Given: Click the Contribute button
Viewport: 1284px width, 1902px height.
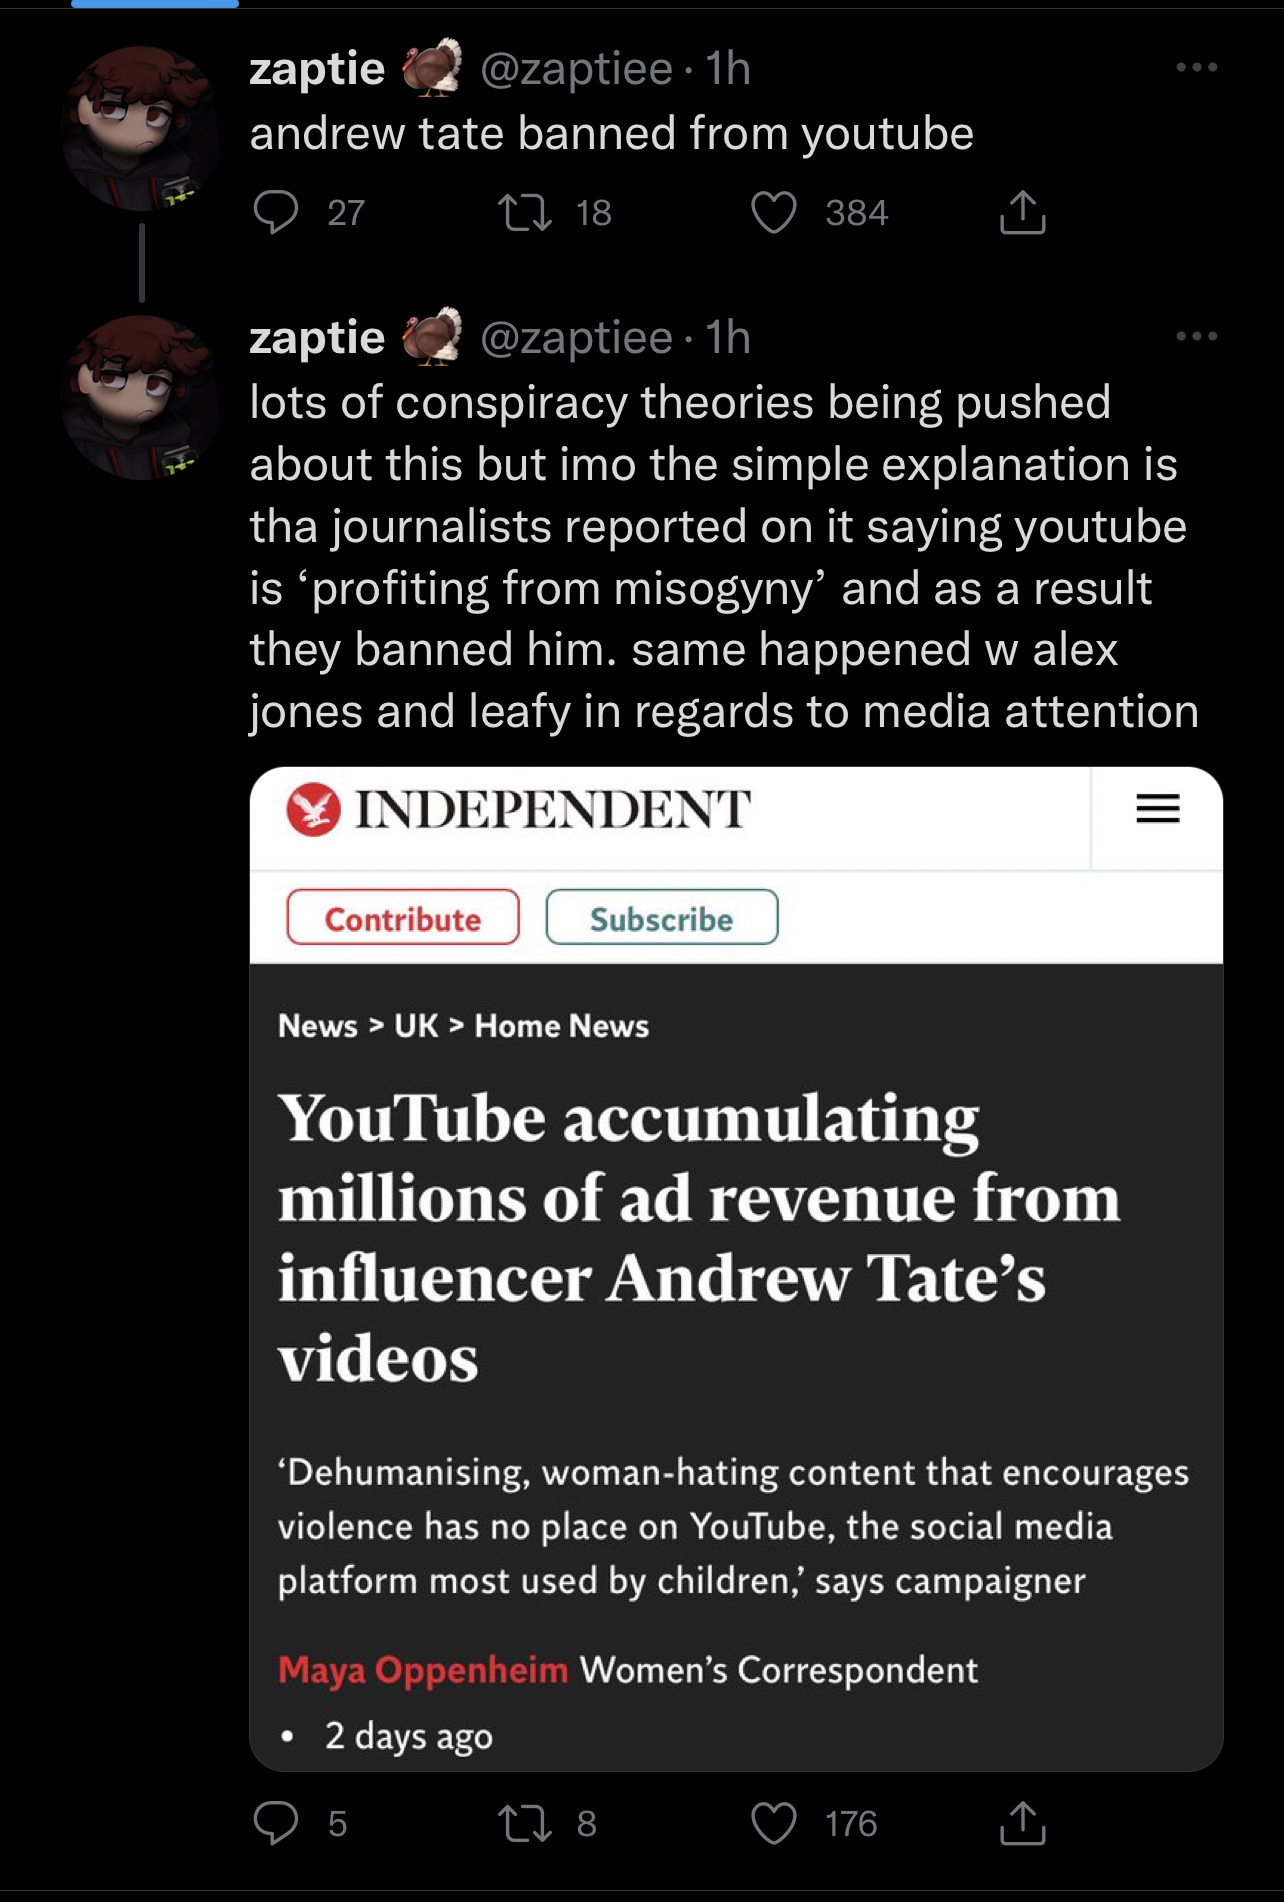Looking at the screenshot, I should click(403, 917).
